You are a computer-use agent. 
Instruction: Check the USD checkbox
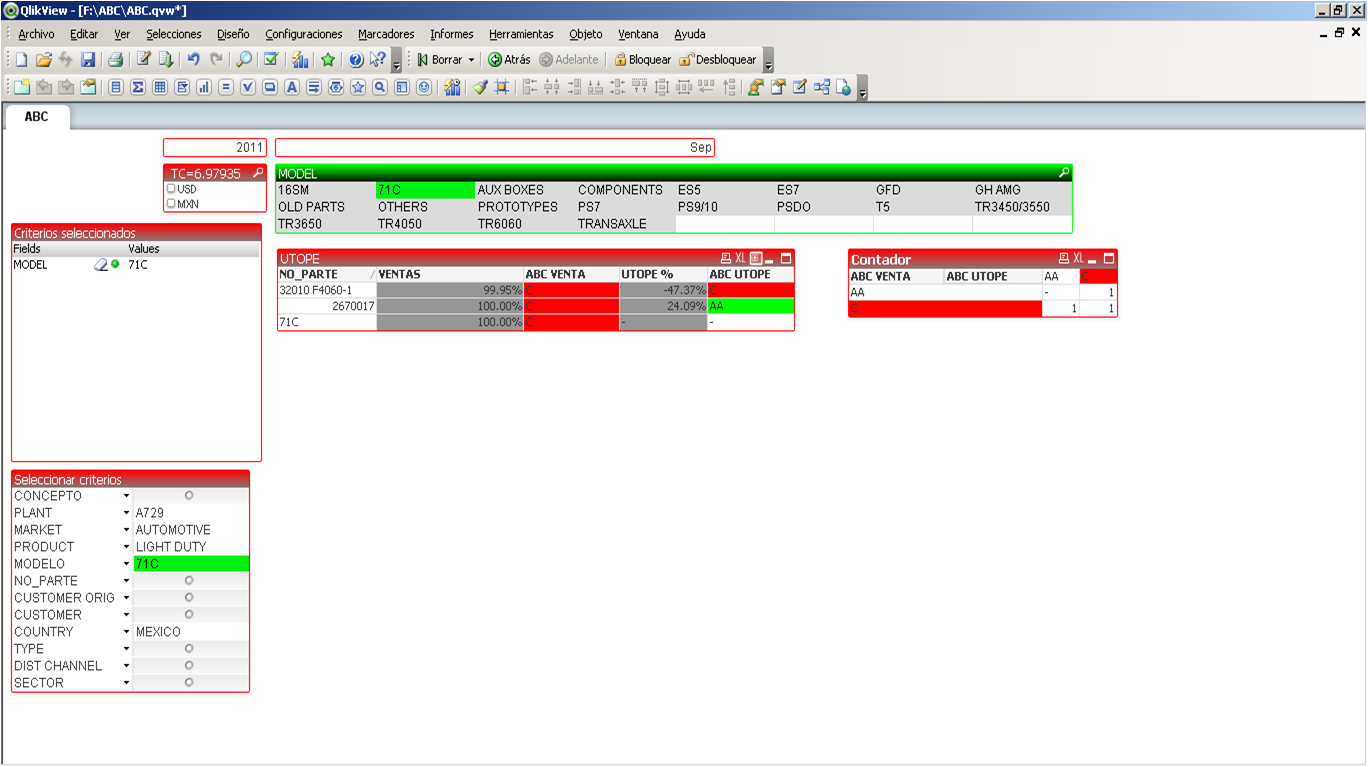171,189
